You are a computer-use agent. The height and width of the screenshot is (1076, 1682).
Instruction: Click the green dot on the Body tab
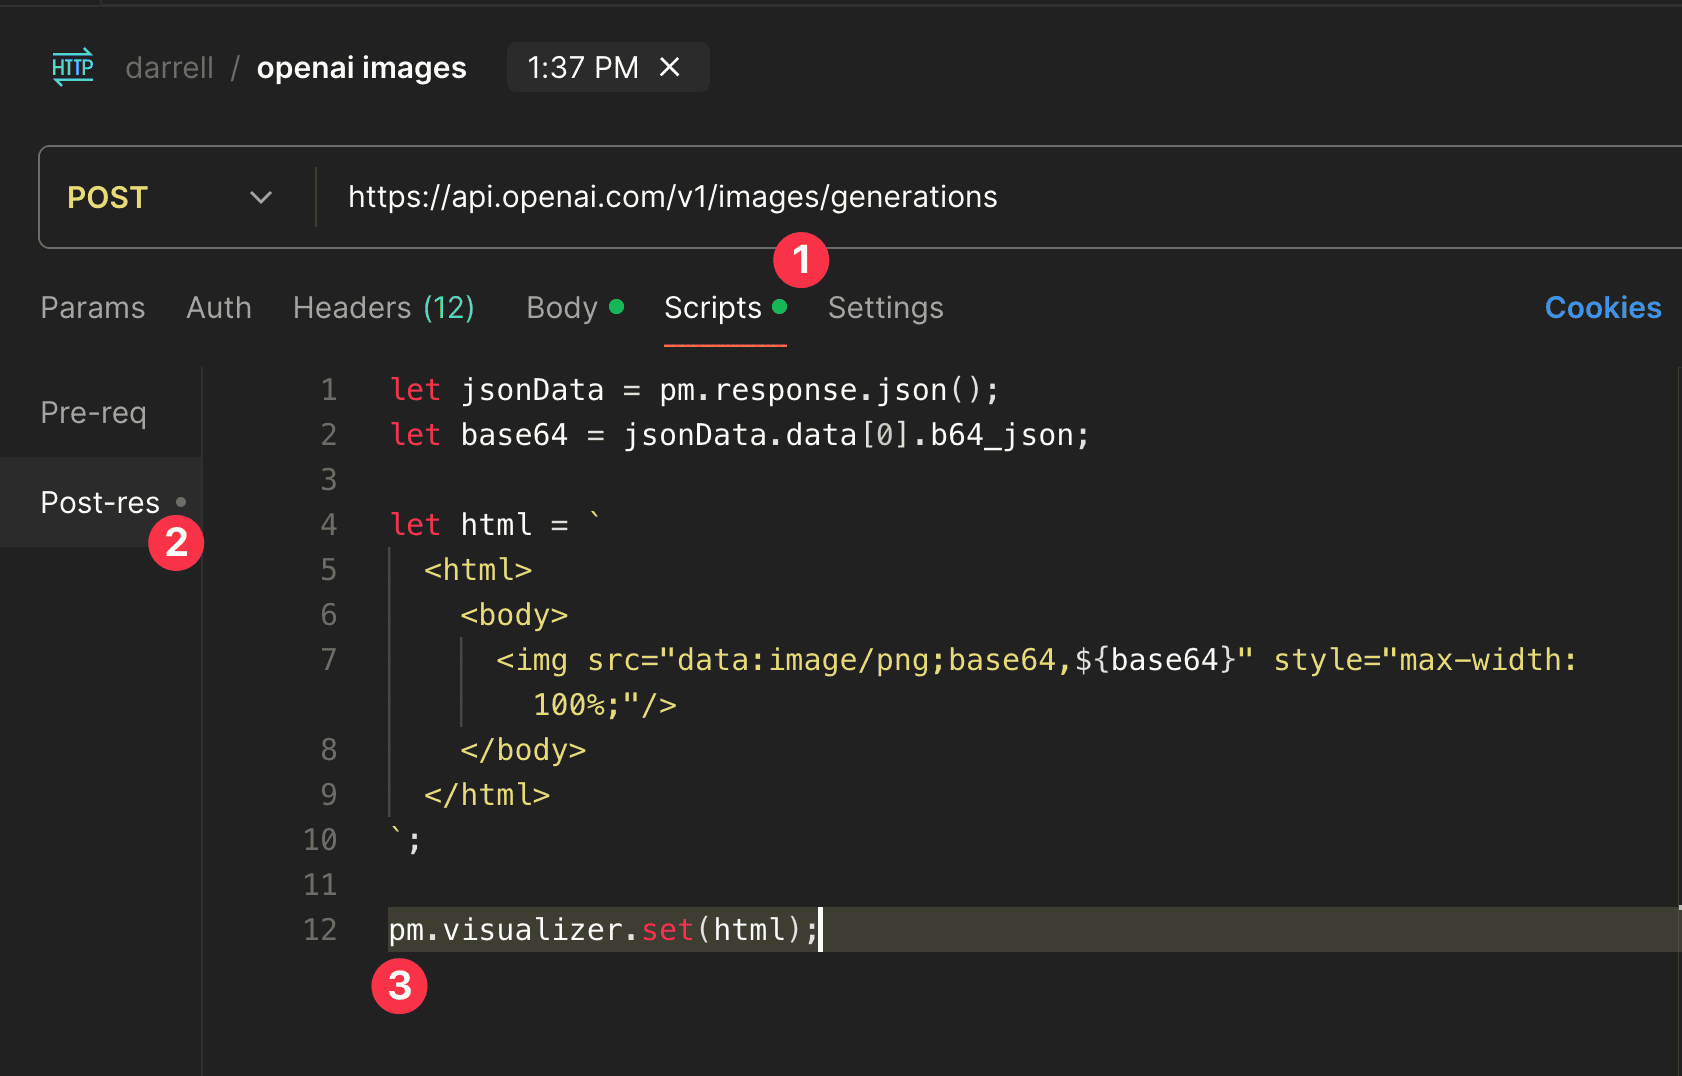point(618,308)
